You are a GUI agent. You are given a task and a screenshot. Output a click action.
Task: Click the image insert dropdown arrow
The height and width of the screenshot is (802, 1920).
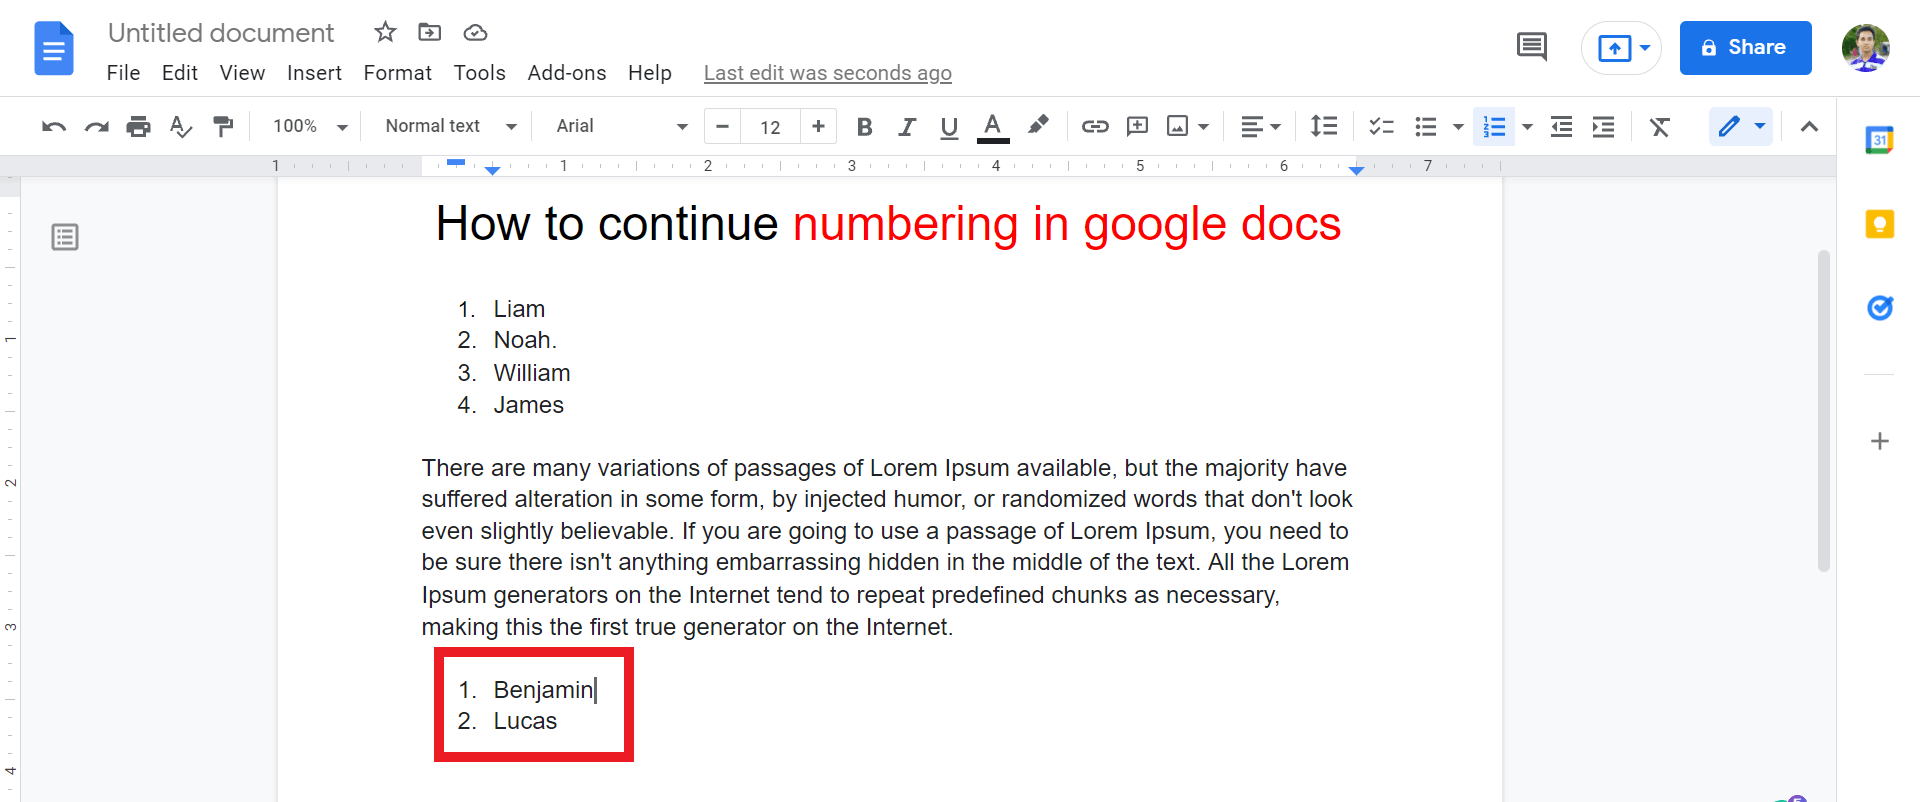coord(1203,127)
